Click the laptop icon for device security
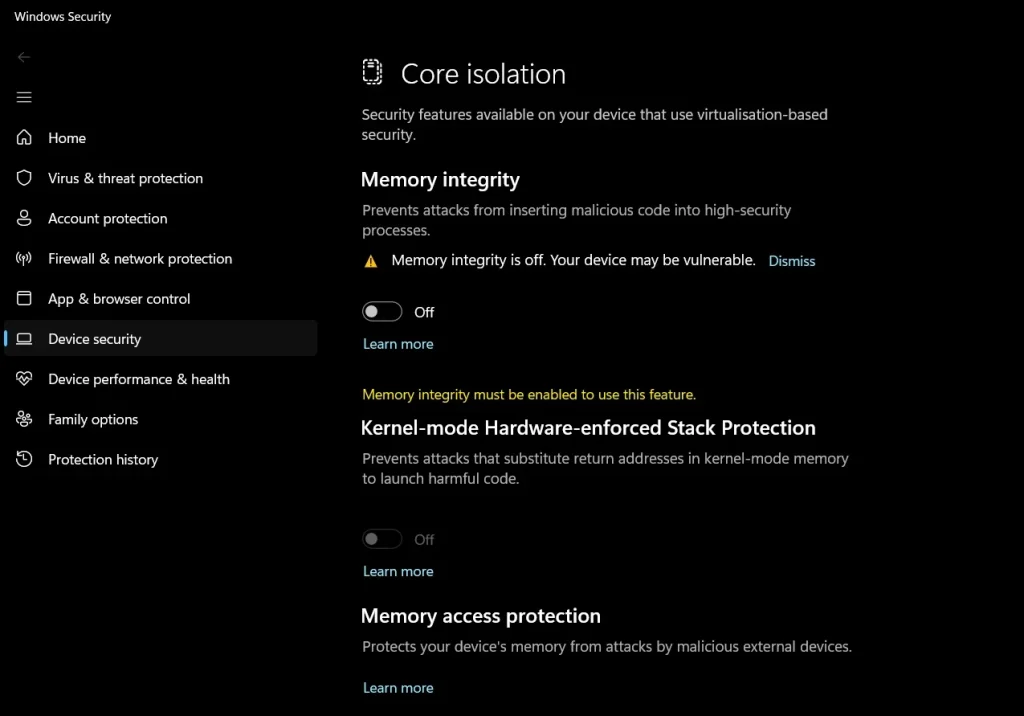The image size is (1024, 716). pos(24,338)
